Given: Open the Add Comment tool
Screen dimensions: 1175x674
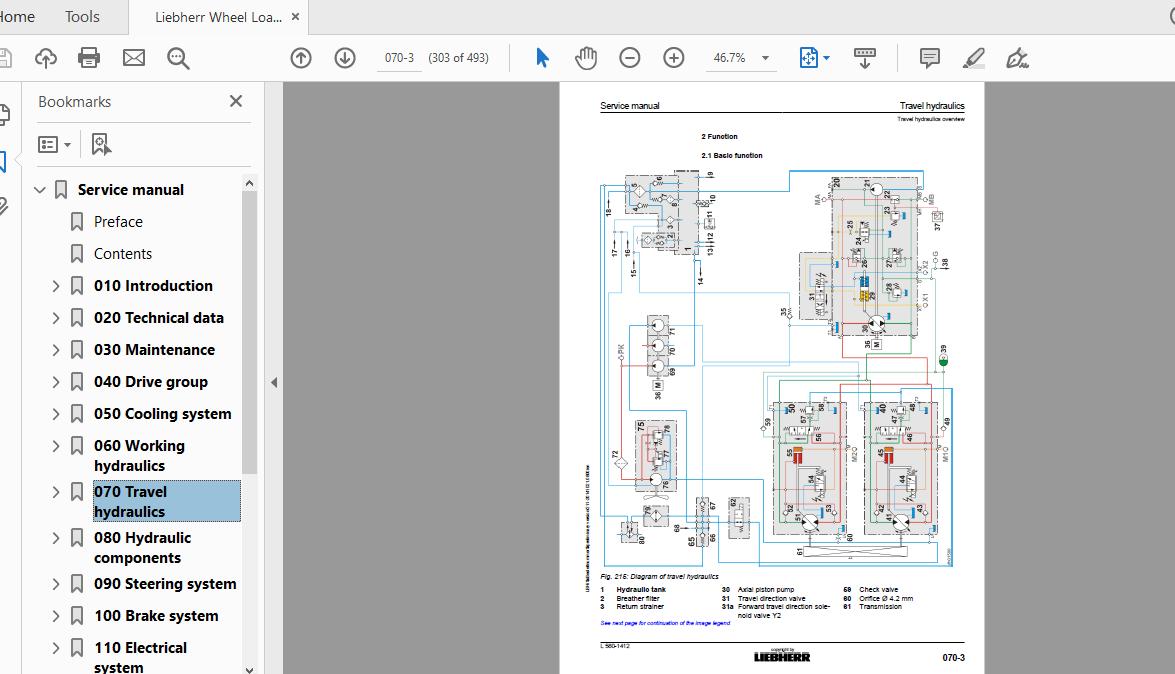Looking at the screenshot, I should pyautogui.click(x=929, y=57).
